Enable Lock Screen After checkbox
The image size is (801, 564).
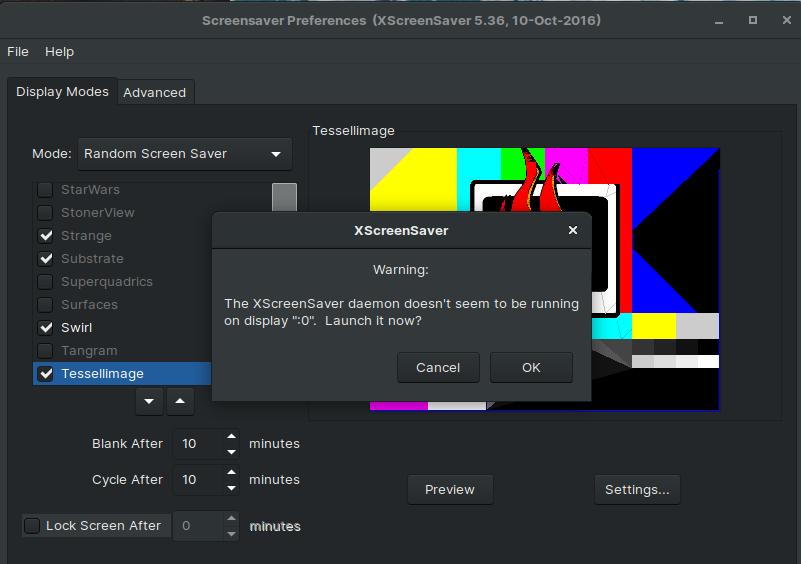pyautogui.click(x=32, y=526)
